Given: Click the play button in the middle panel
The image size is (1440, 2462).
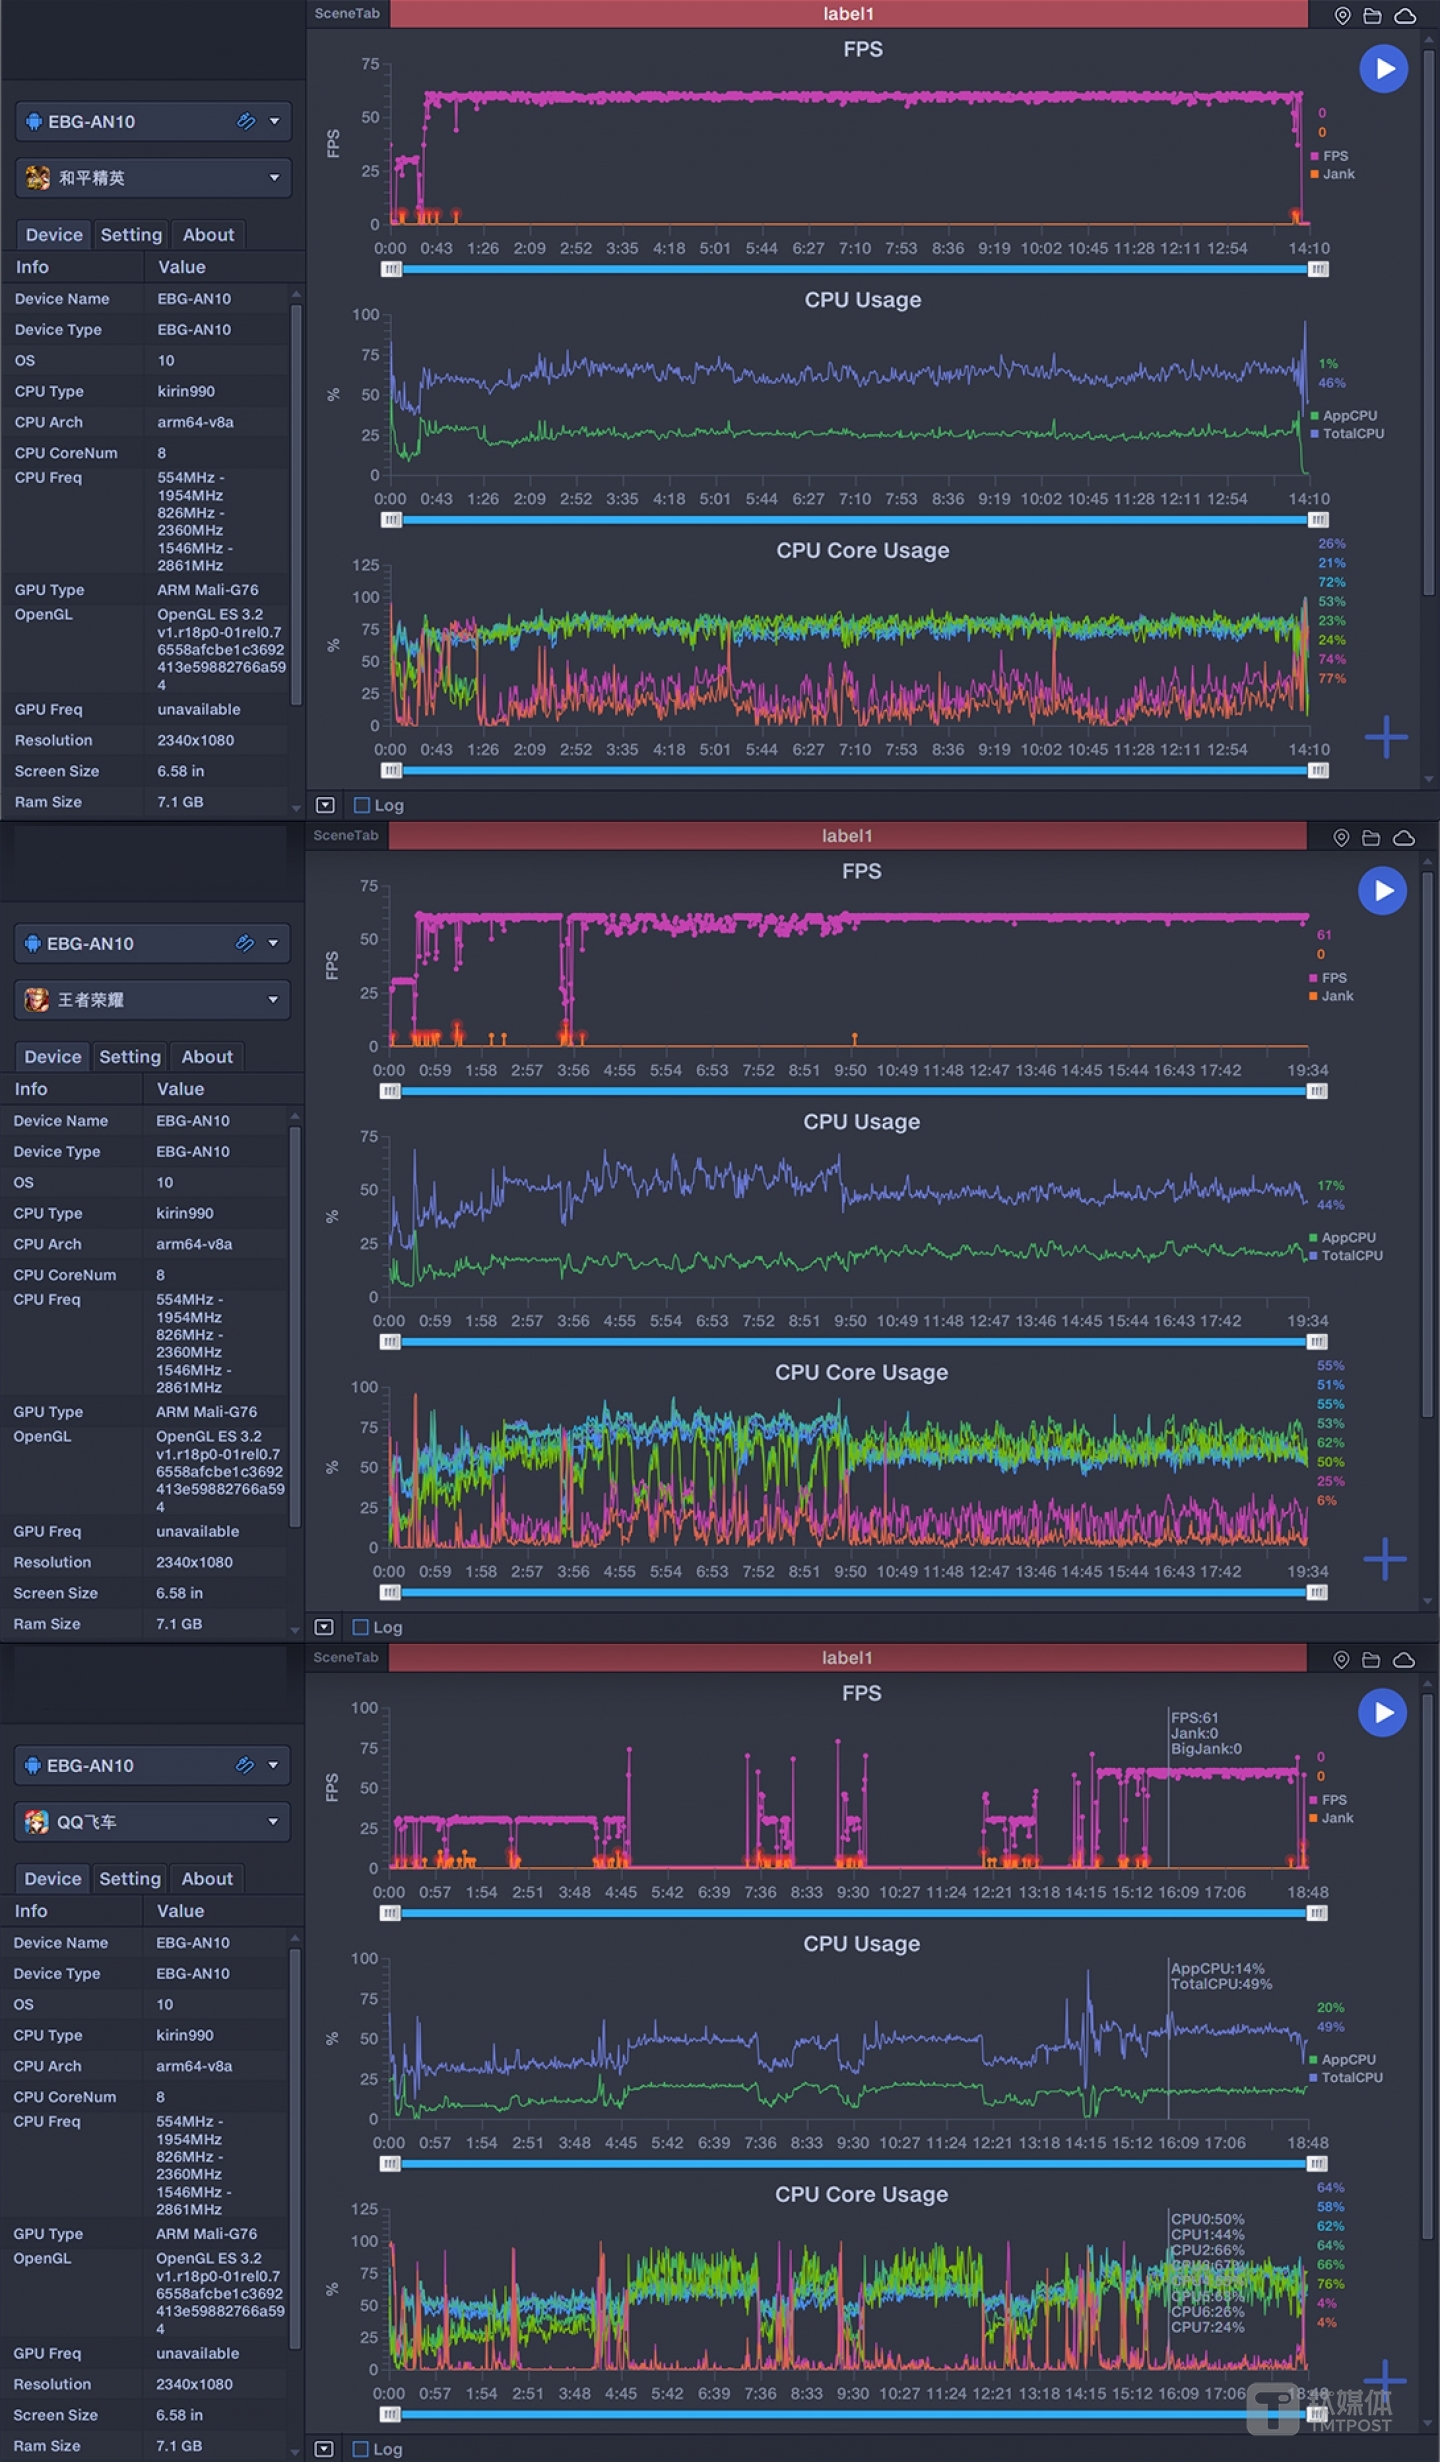Looking at the screenshot, I should coord(1383,891).
